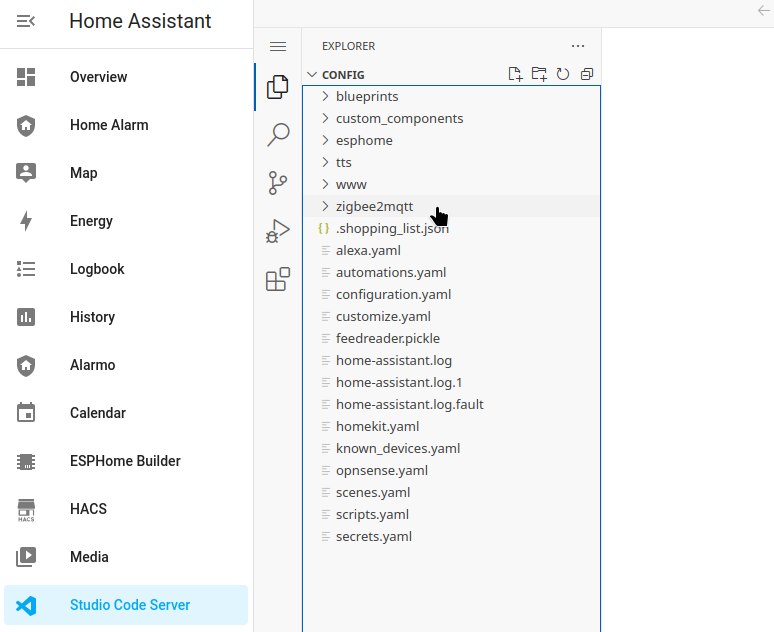
Task: Open the home-assistant.log file
Action: [452, 360]
